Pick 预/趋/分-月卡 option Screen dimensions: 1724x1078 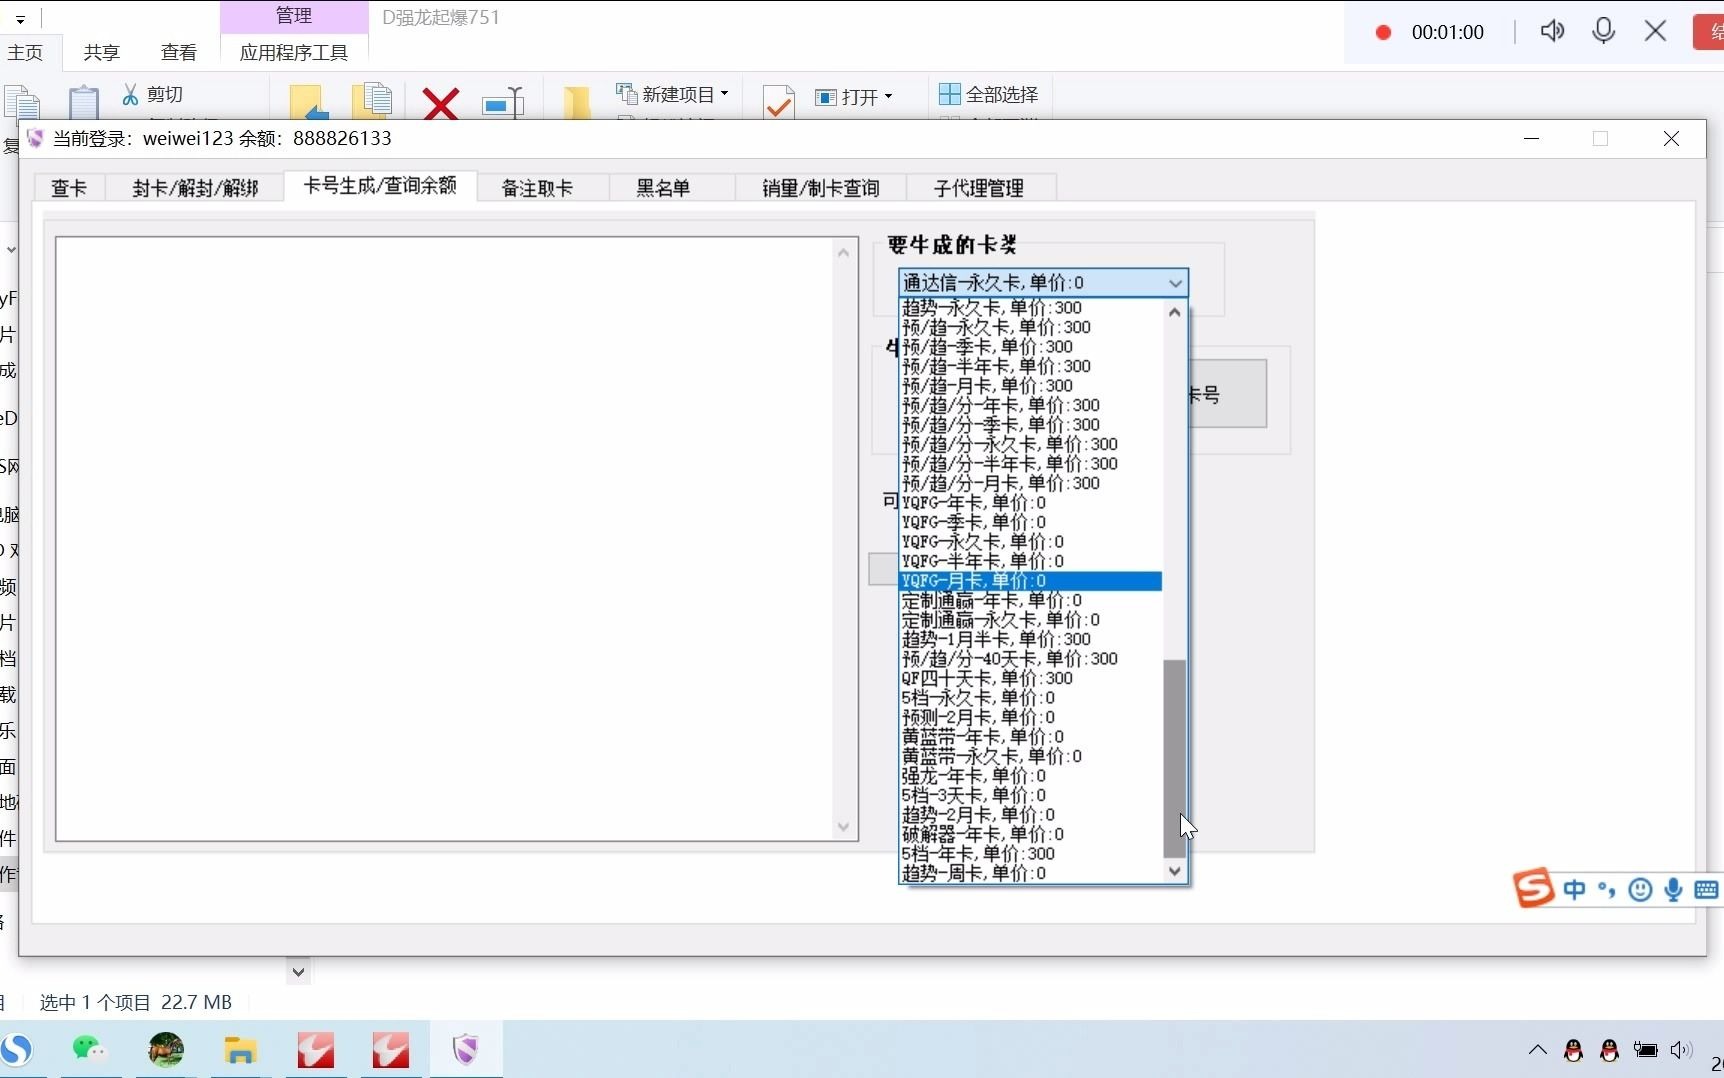point(1030,483)
